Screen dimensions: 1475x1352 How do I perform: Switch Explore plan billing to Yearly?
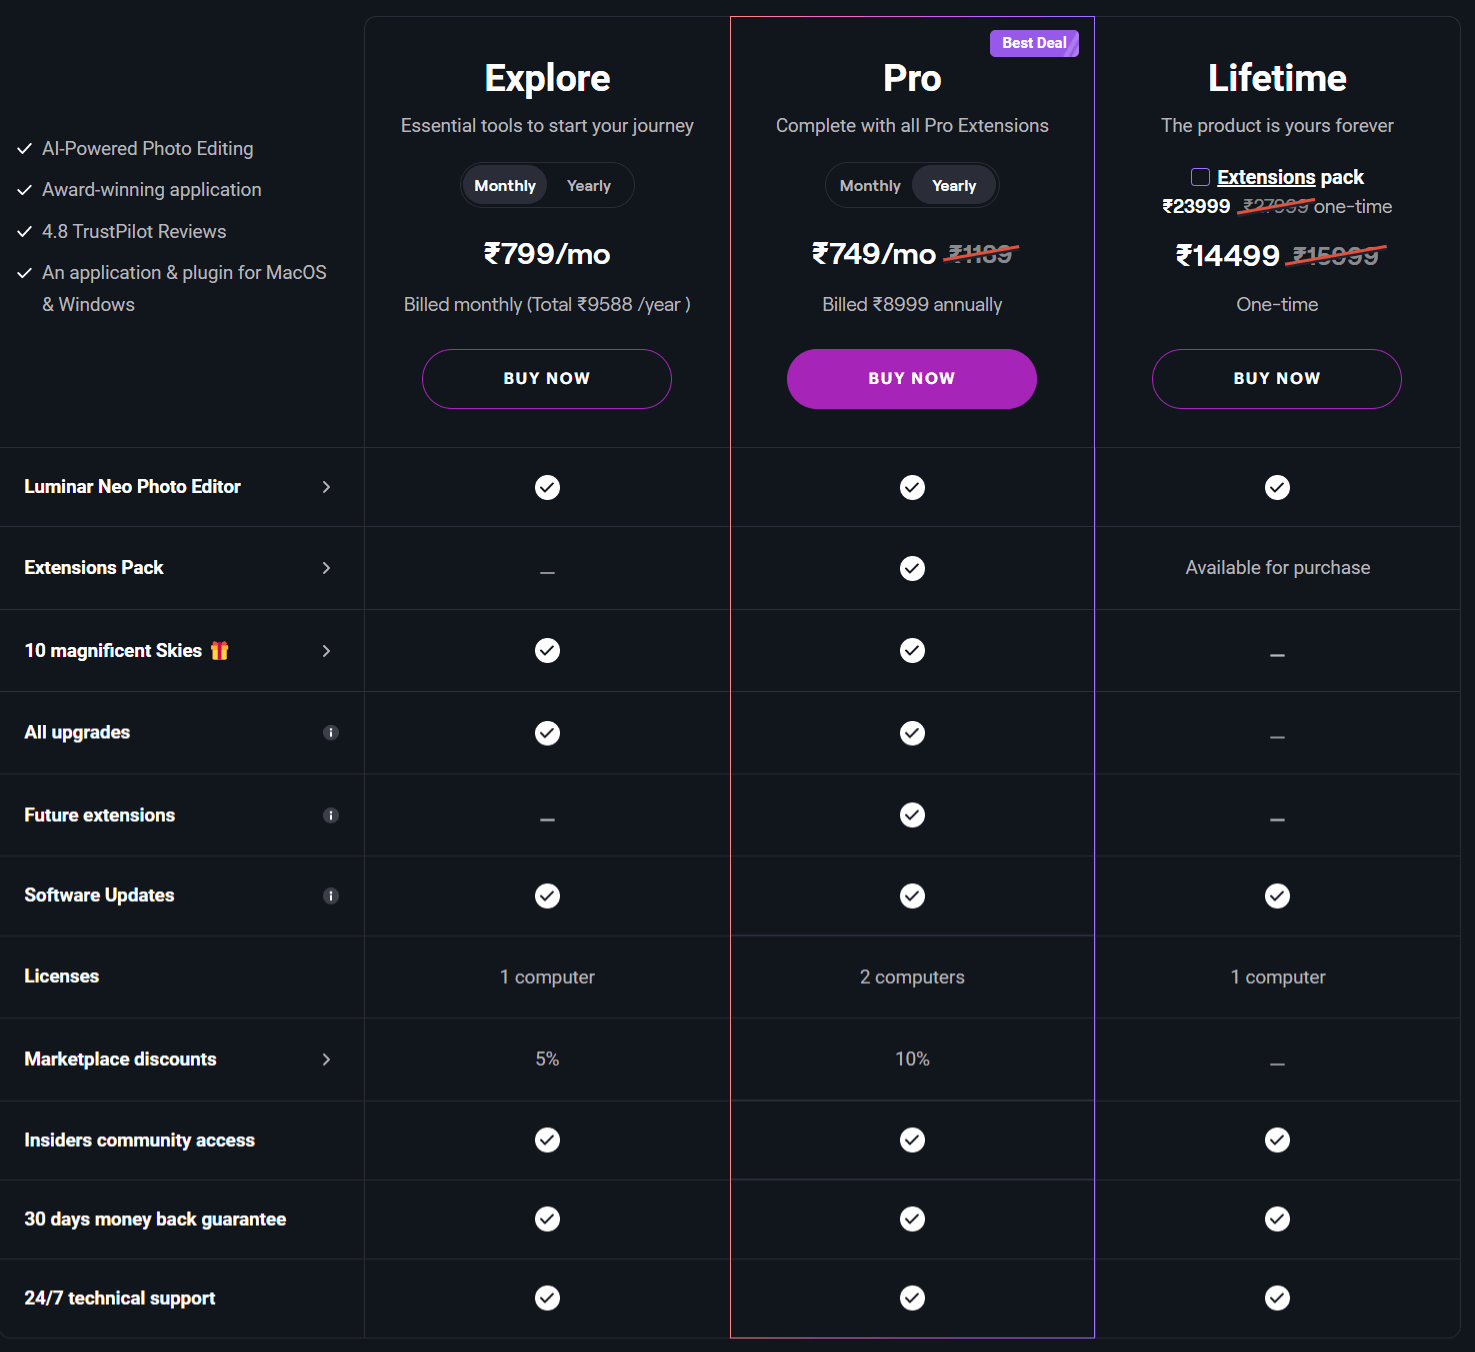tap(588, 186)
